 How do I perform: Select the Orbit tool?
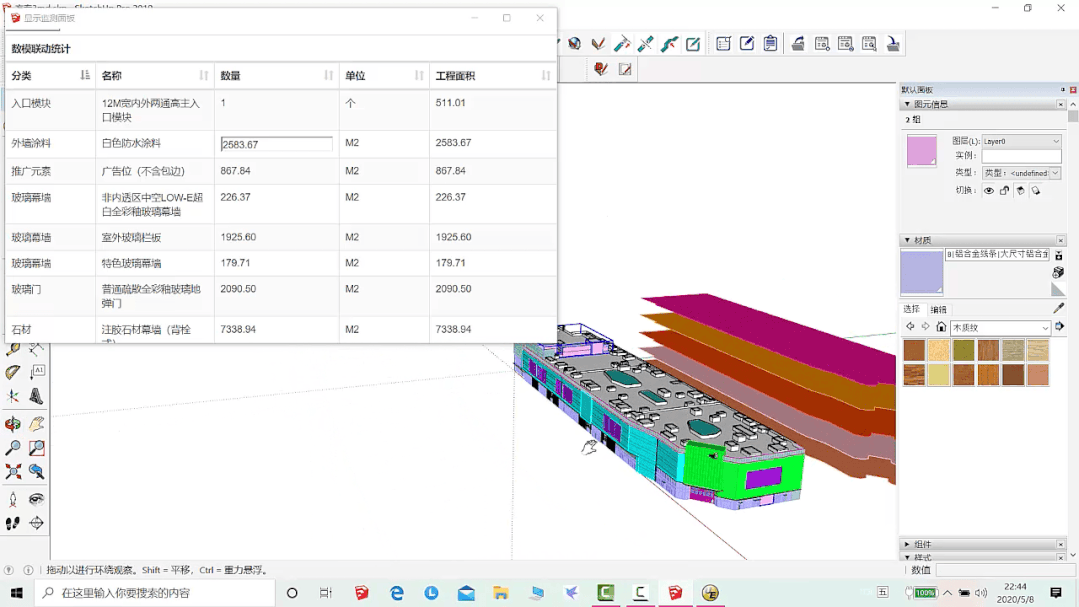[13, 424]
